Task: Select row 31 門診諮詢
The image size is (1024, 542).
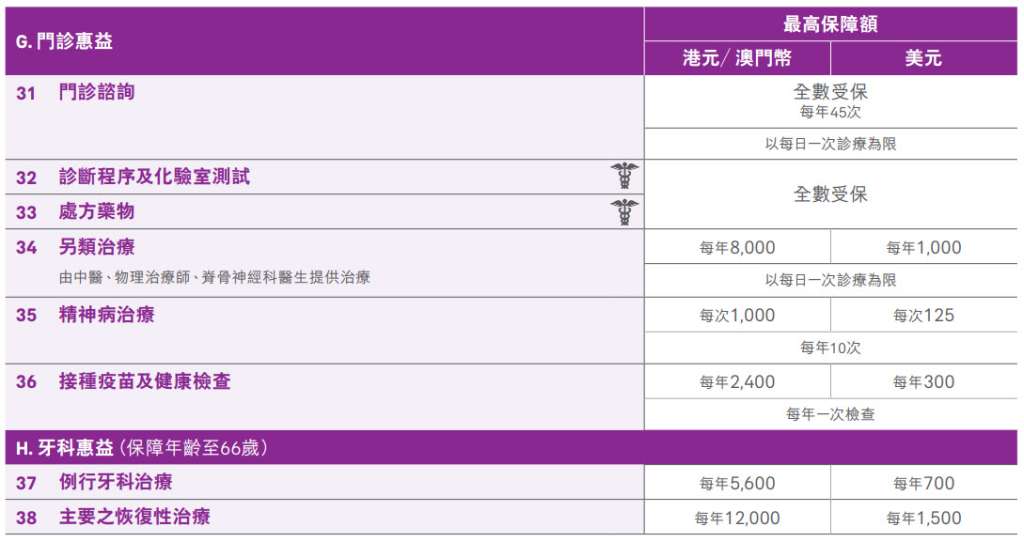Action: click(96, 92)
